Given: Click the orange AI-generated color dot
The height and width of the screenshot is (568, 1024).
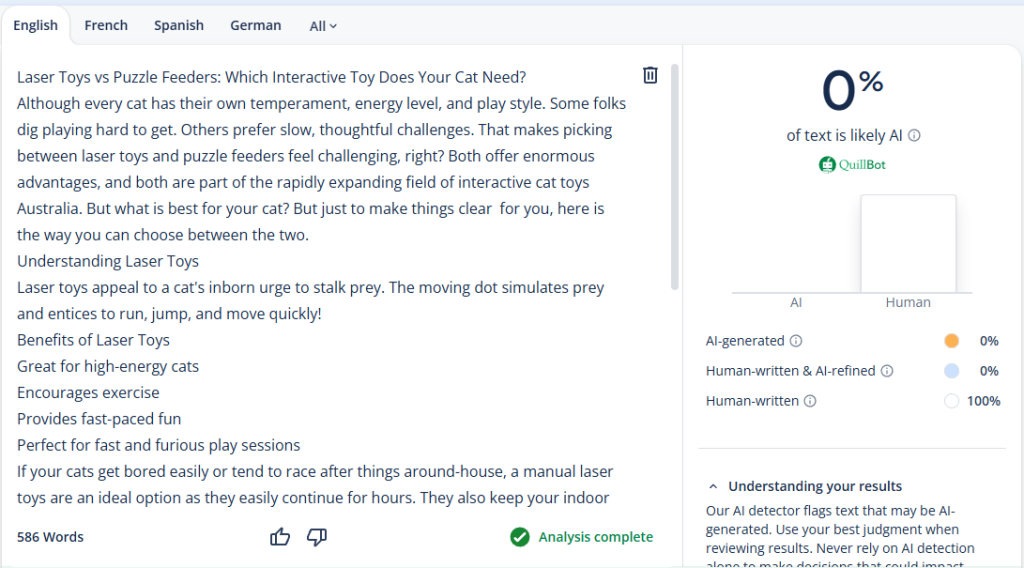Looking at the screenshot, I should 951,341.
